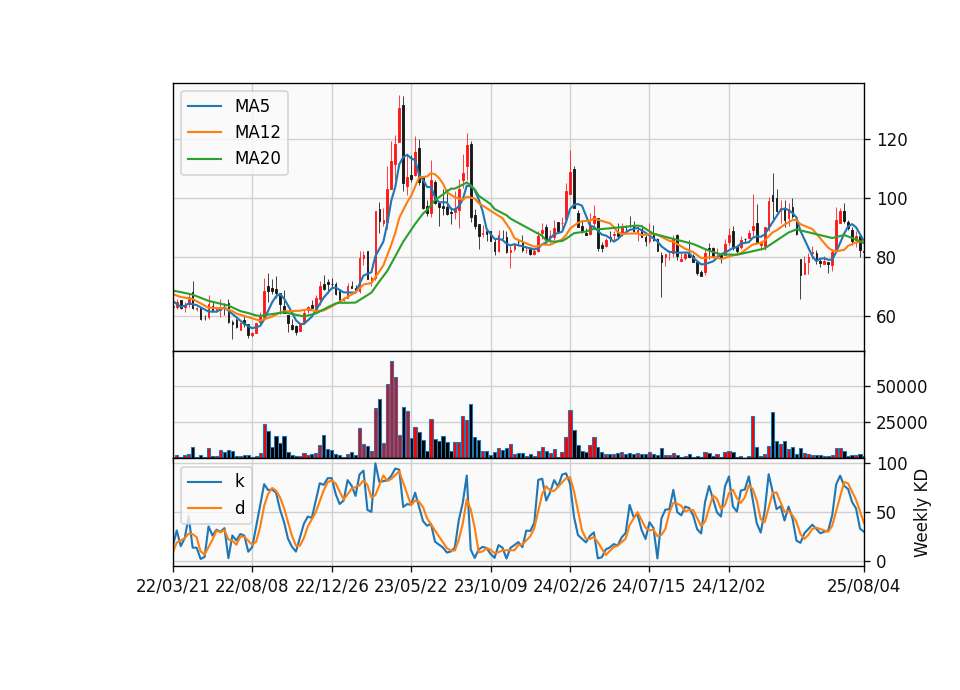Click the green MA20 legend line sample
The width and height of the screenshot is (960, 690).
point(204,158)
